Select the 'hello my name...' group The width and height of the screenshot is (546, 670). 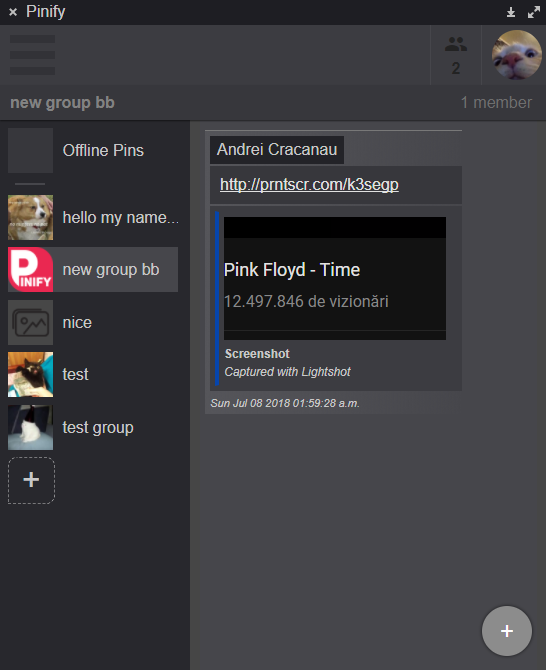point(93,217)
